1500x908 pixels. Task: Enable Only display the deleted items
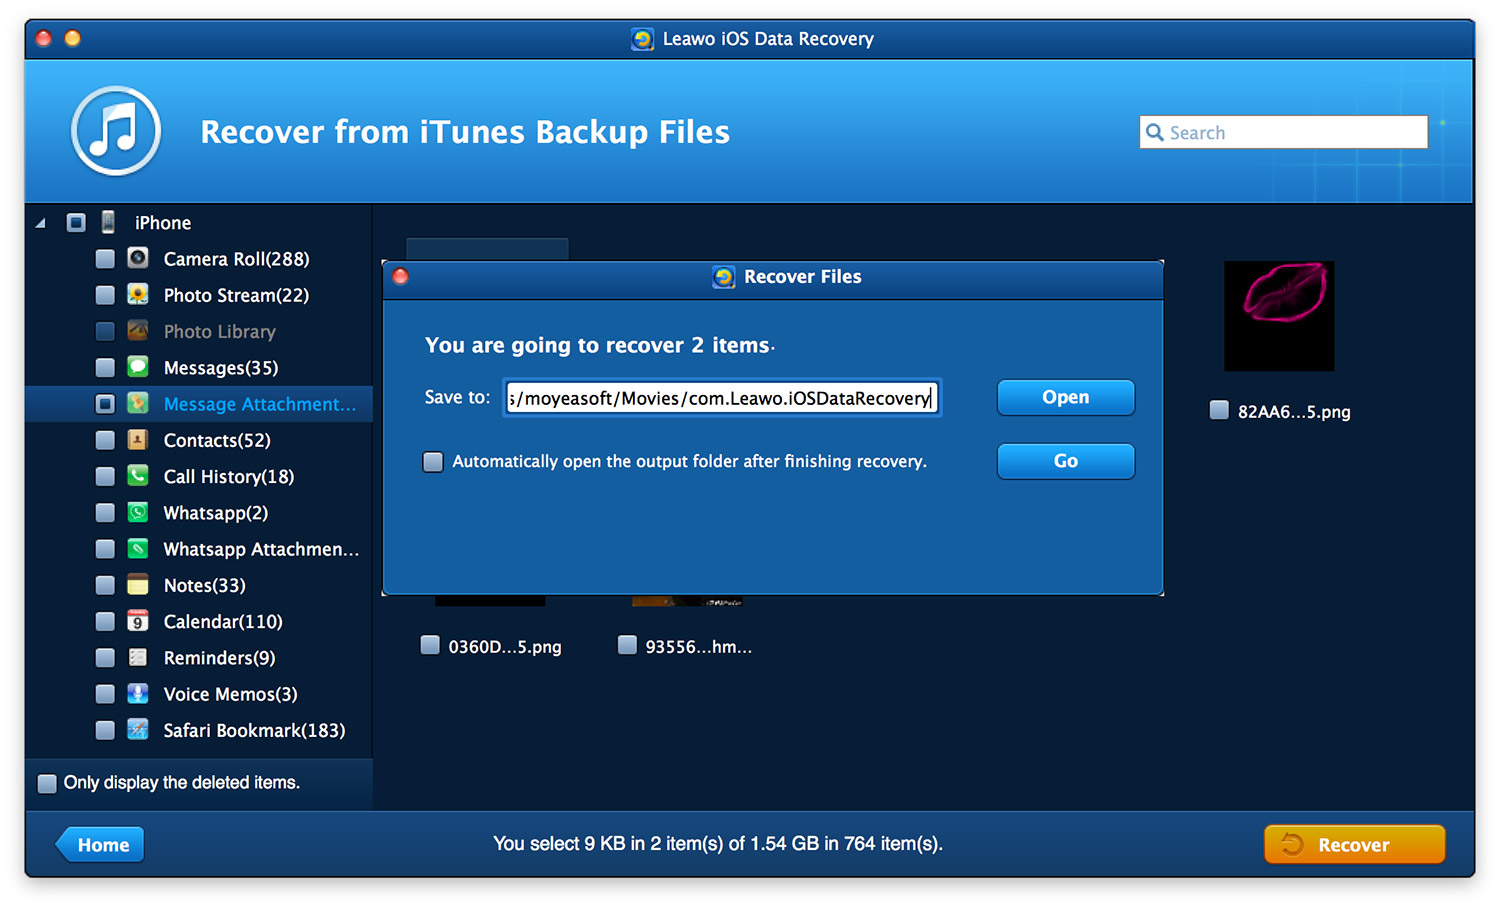click(x=47, y=783)
